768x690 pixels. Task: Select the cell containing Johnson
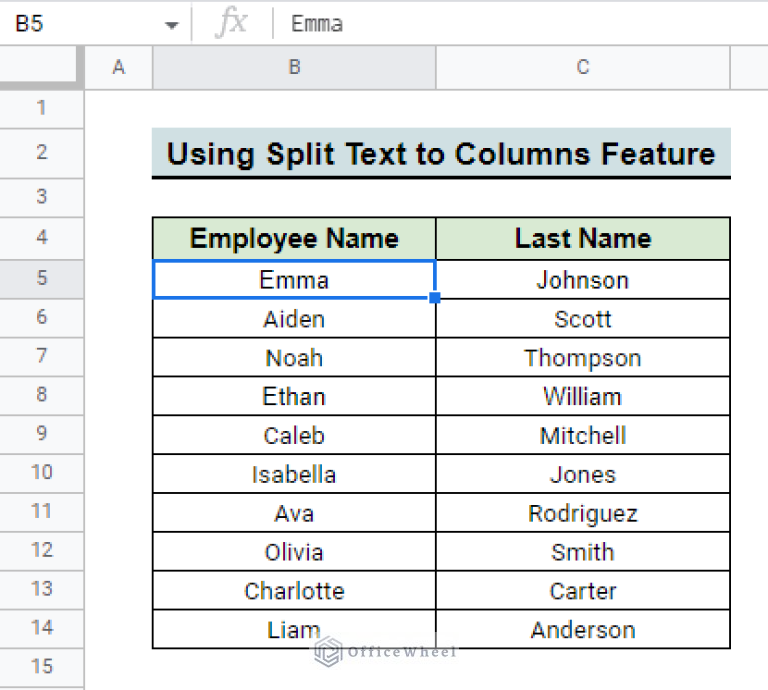pyautogui.click(x=583, y=280)
